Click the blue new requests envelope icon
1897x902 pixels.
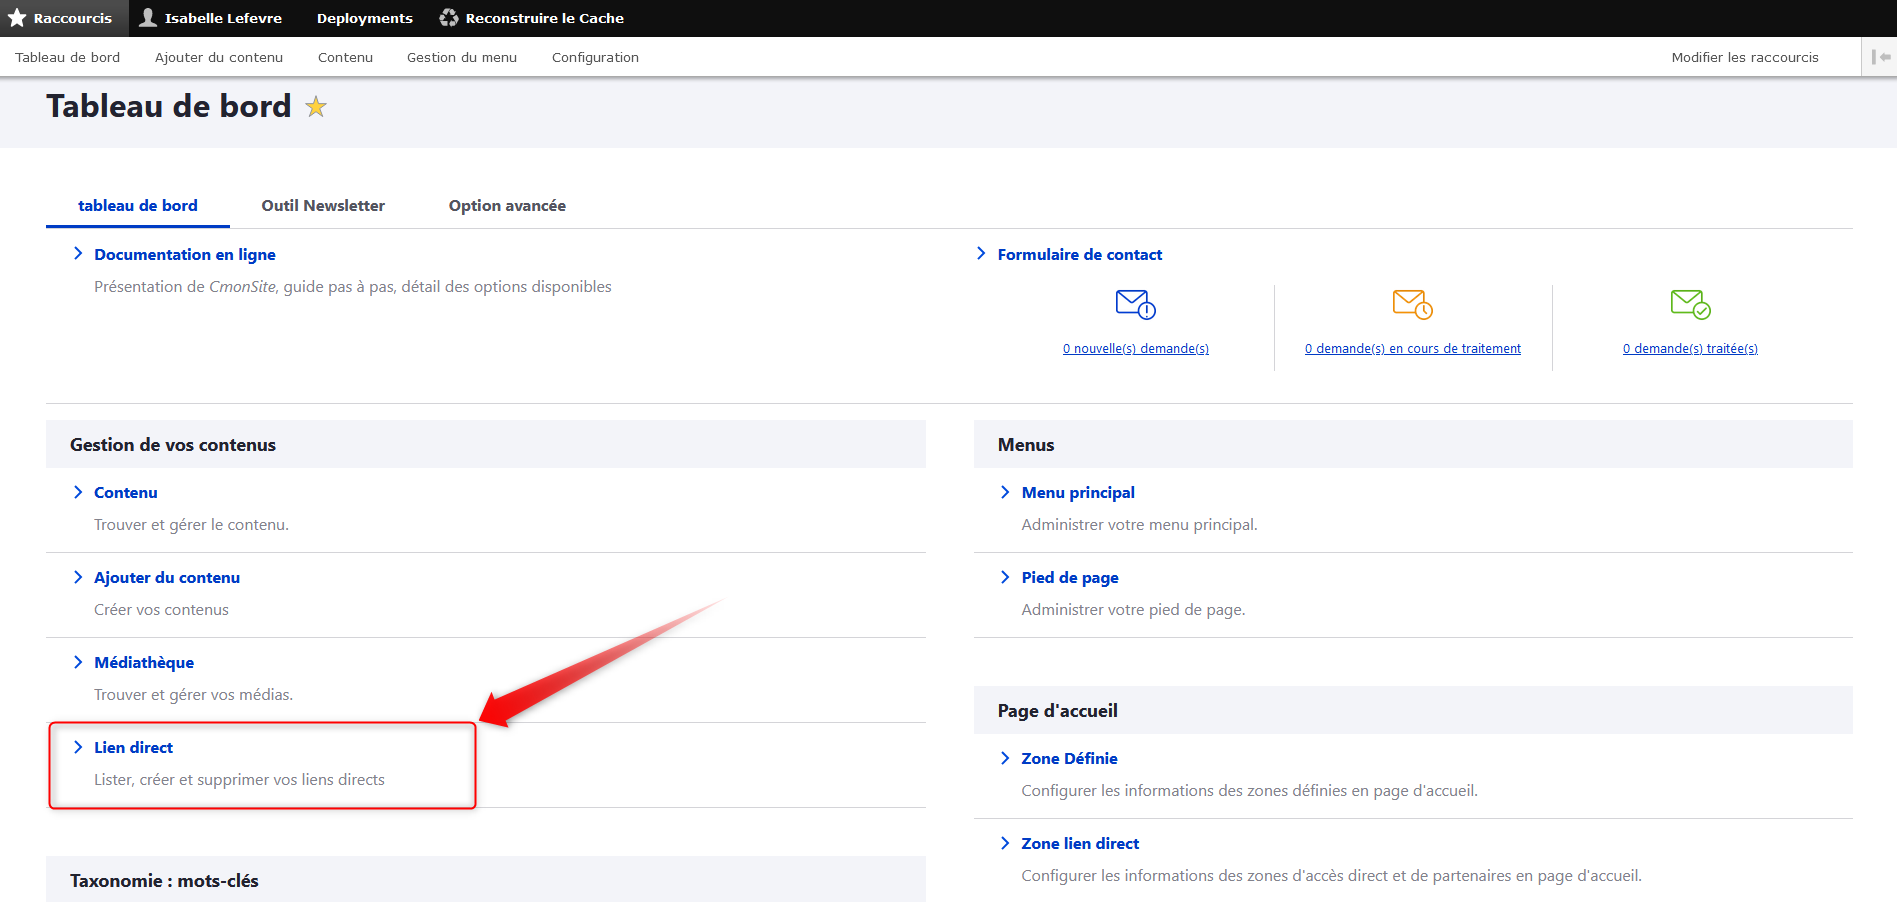point(1135,303)
